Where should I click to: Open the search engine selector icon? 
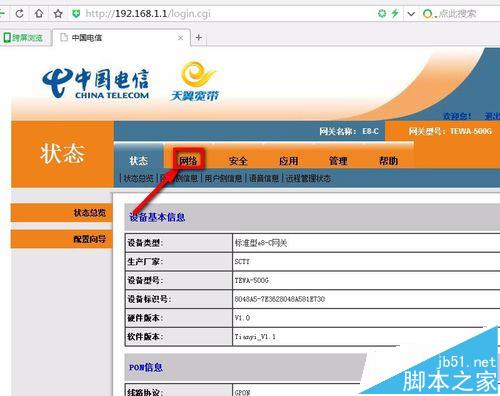[429, 14]
